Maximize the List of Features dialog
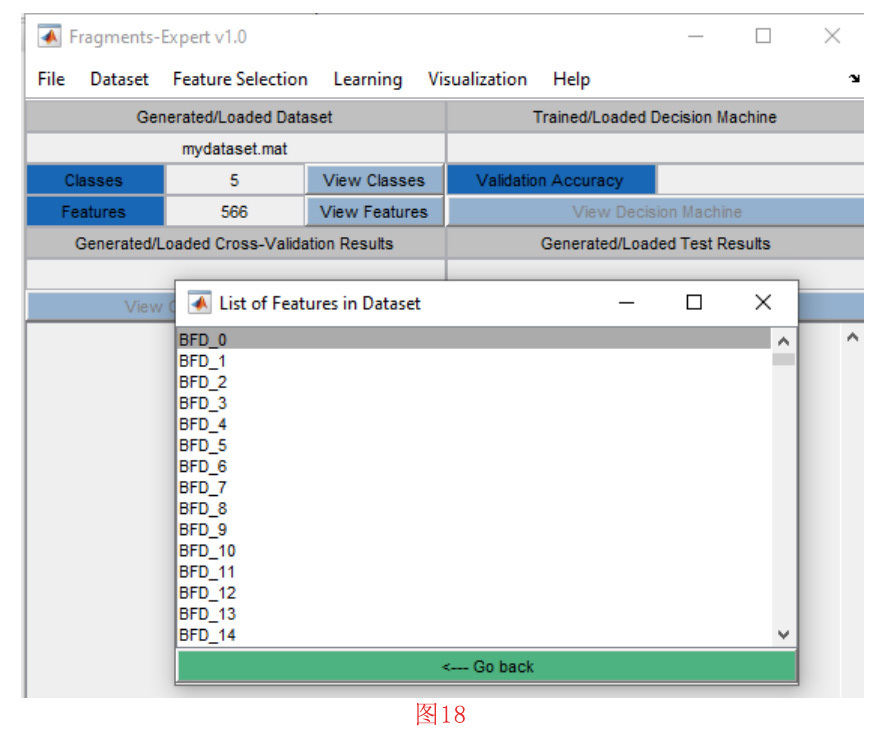Image resolution: width=883 pixels, height=738 pixels. [694, 303]
